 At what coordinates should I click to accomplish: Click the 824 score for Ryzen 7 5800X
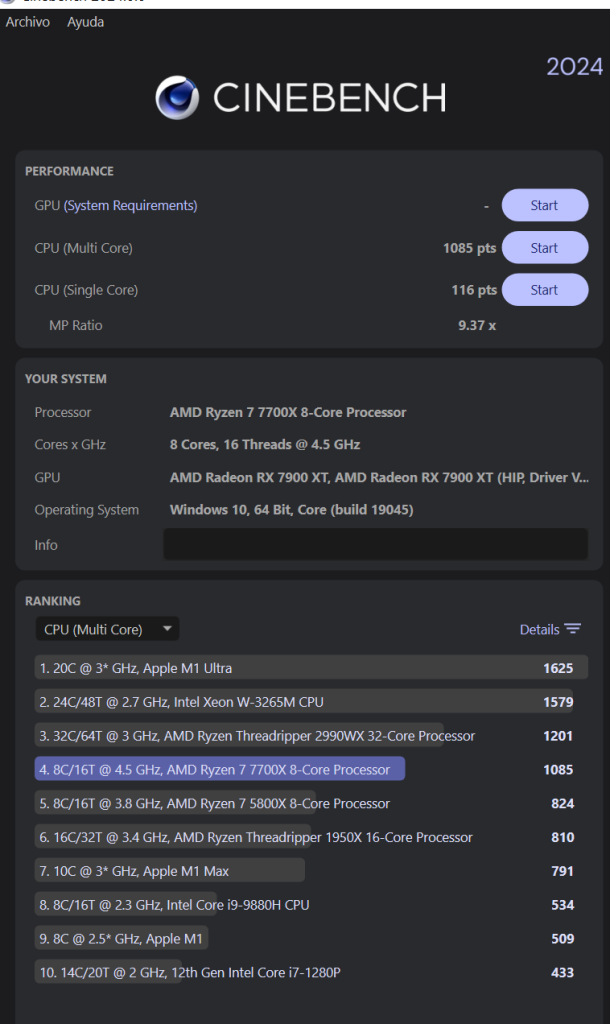click(562, 803)
